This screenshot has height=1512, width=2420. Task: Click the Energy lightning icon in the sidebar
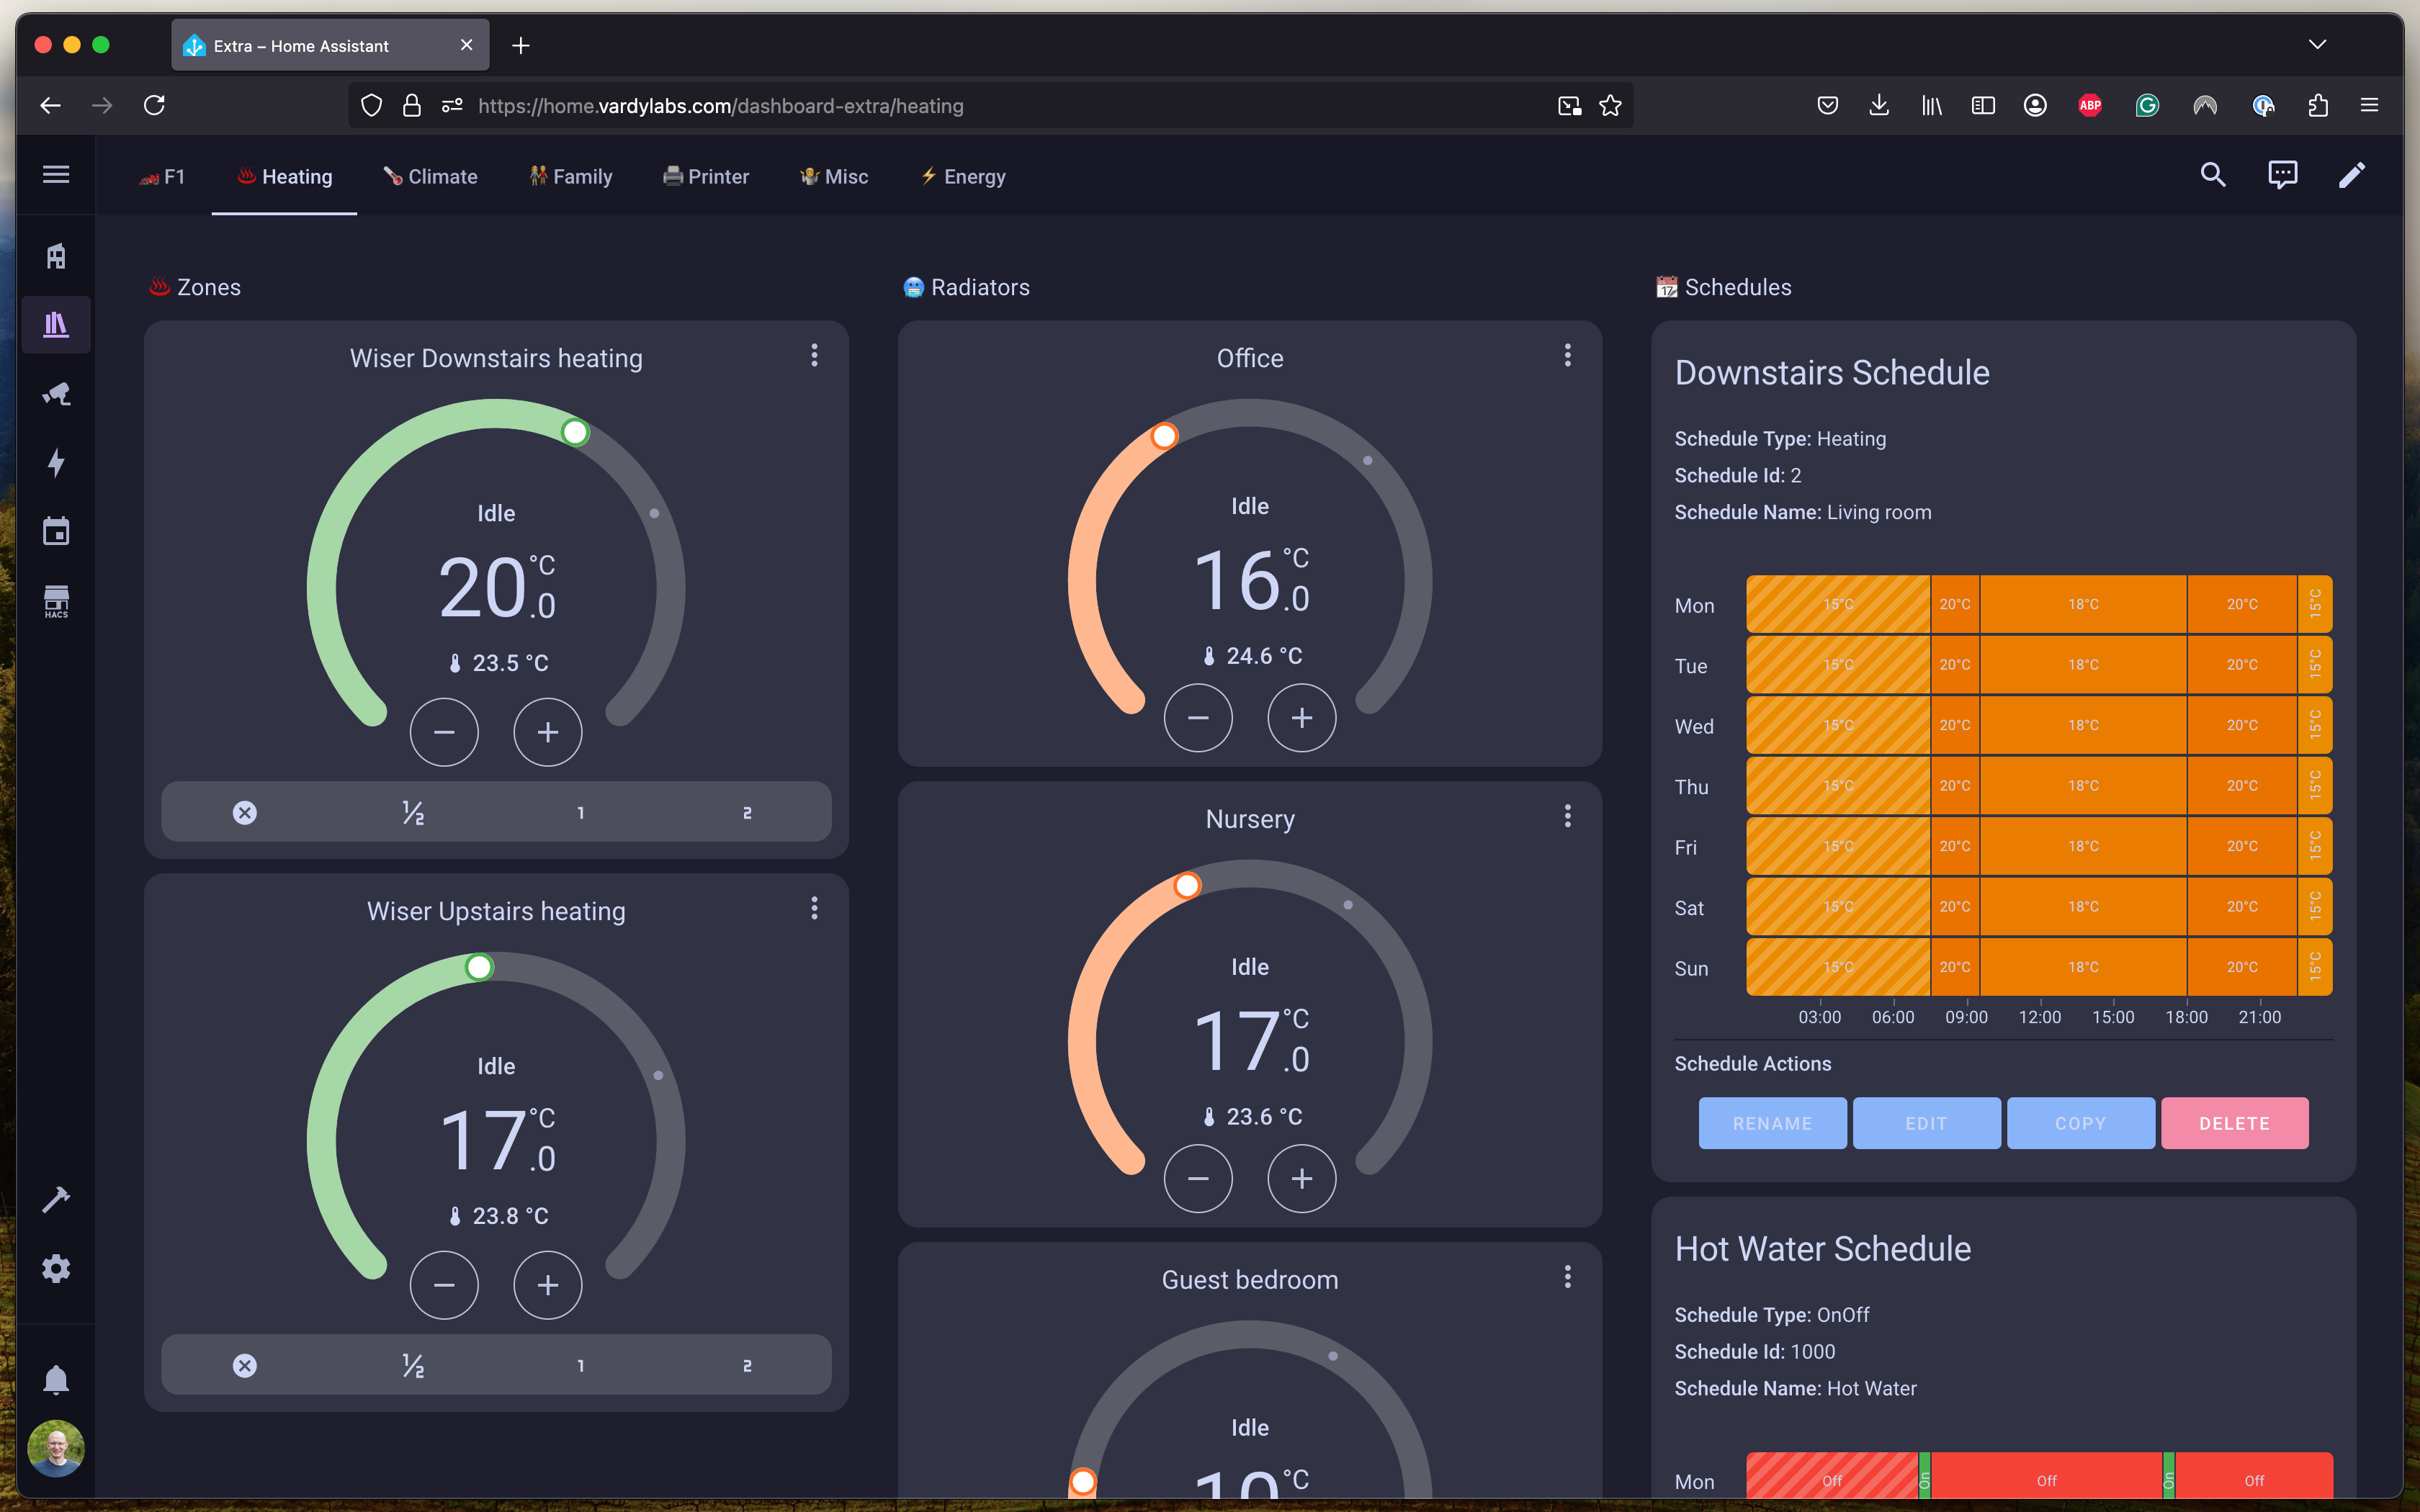pyautogui.click(x=56, y=462)
